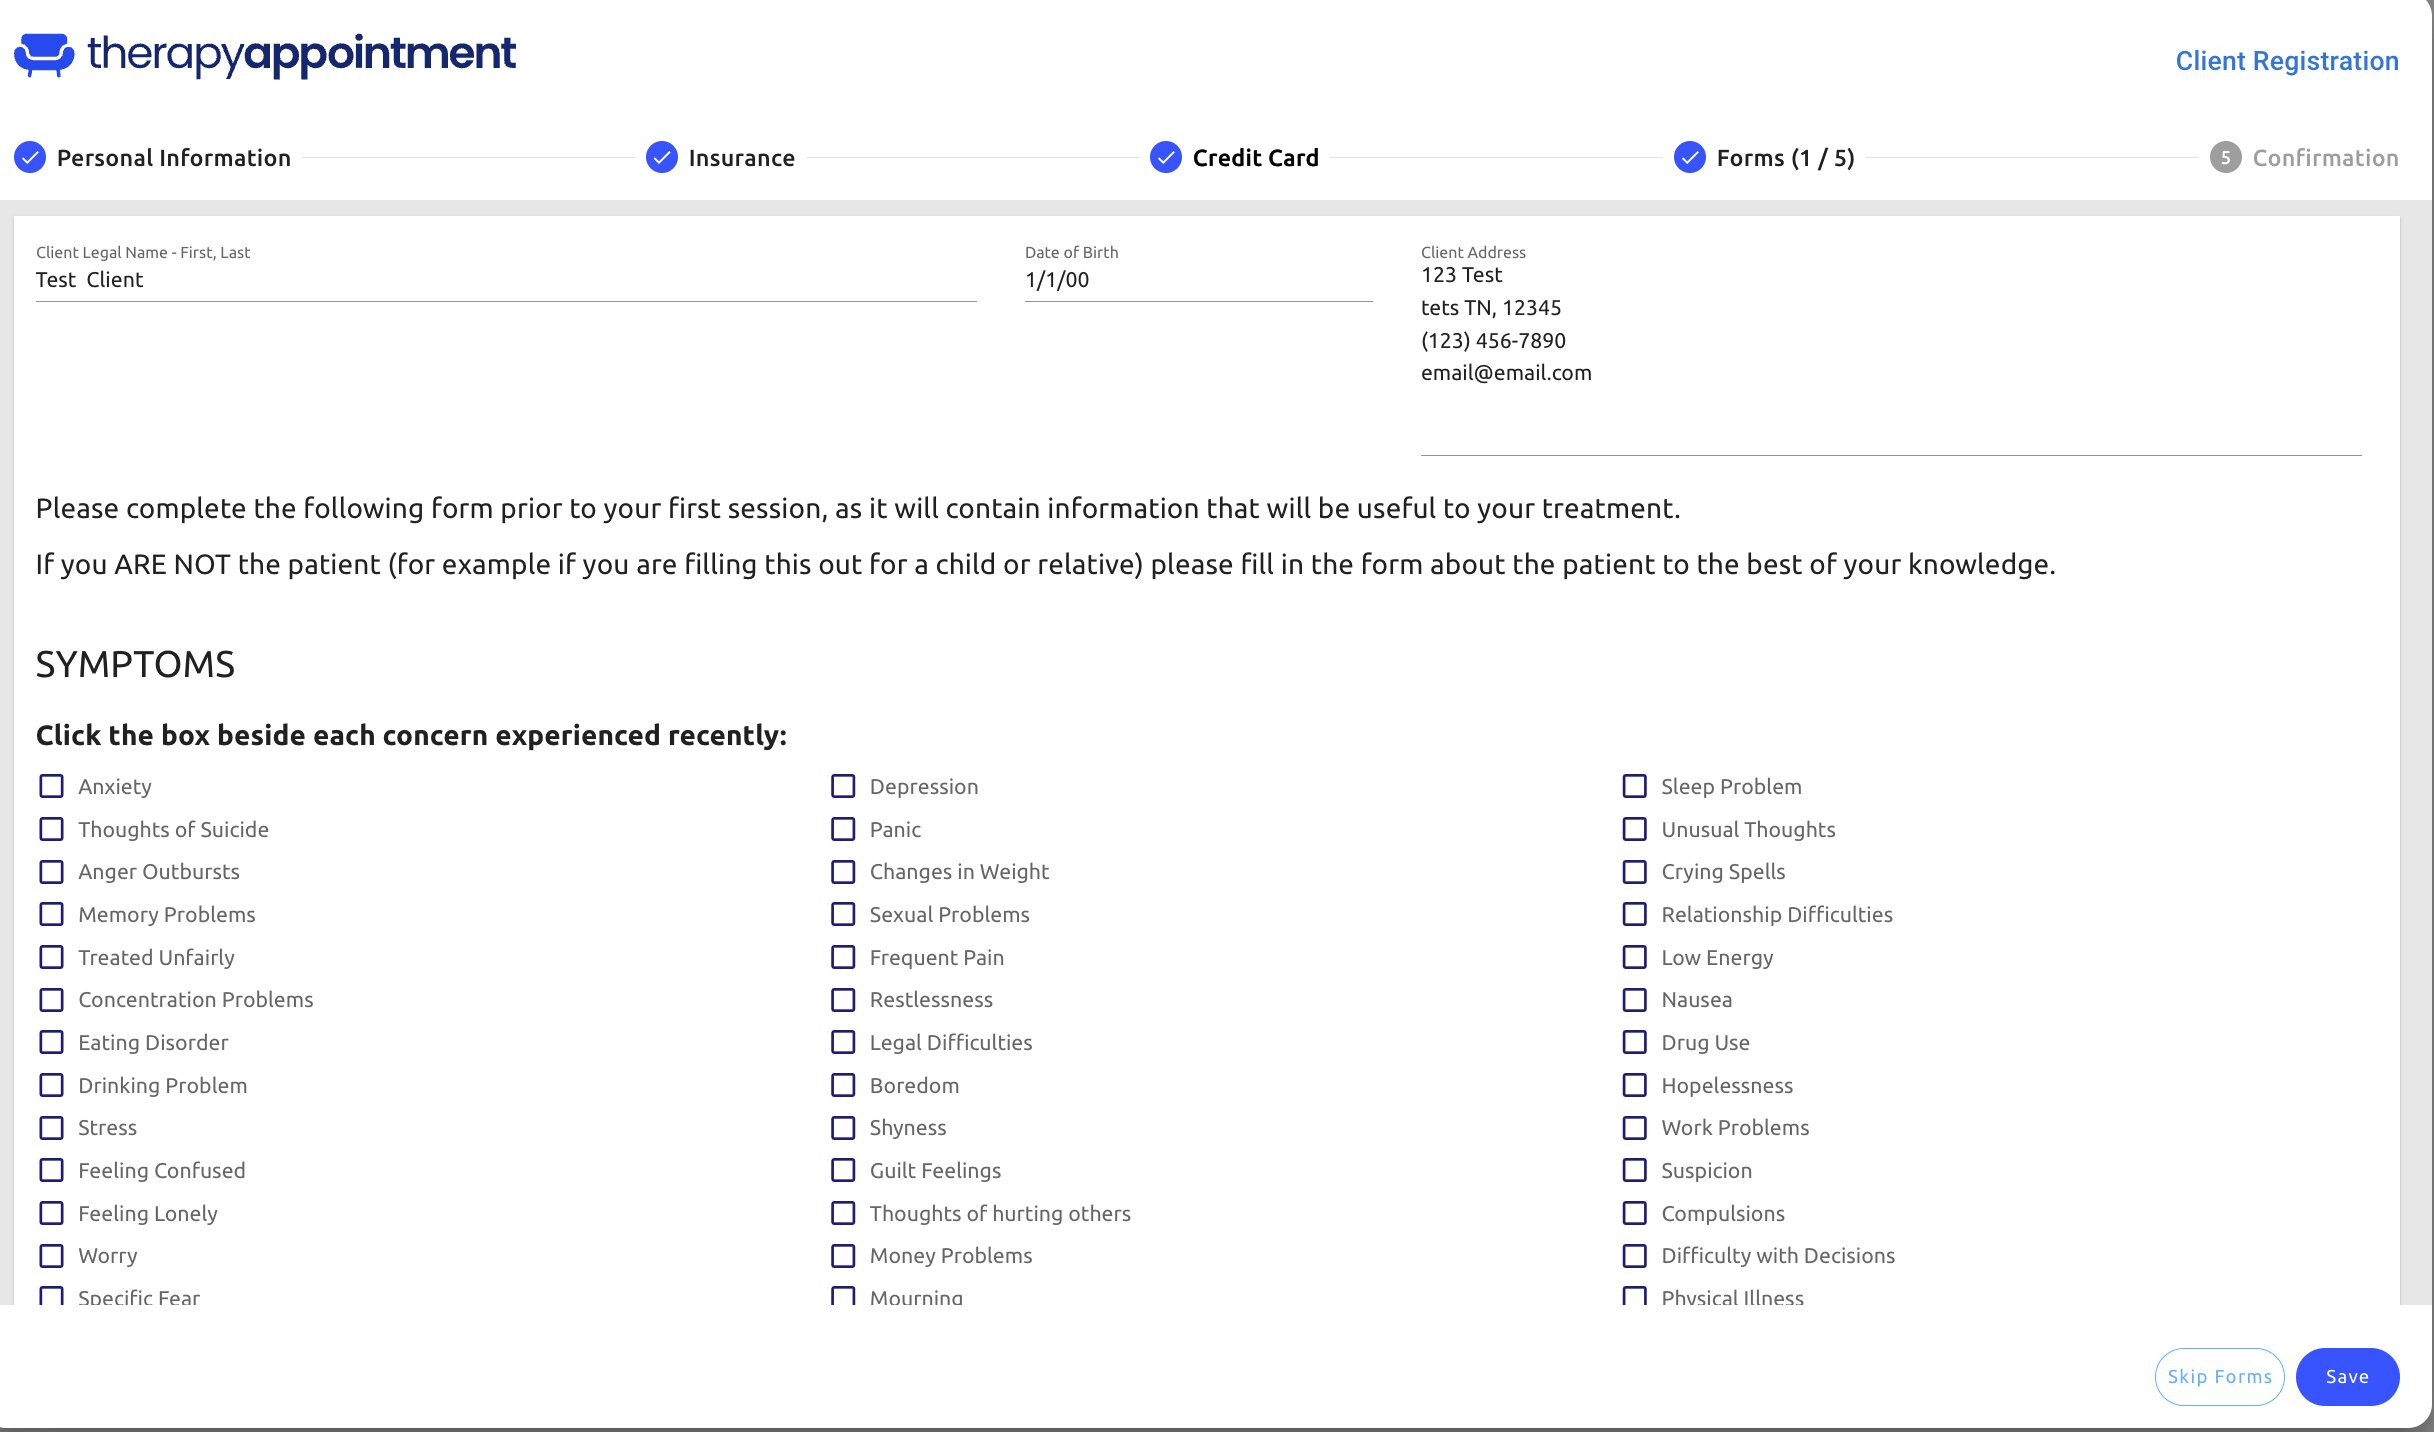Click the Date of Birth field
Image resolution: width=2434 pixels, height=1432 pixels.
(x=1197, y=280)
